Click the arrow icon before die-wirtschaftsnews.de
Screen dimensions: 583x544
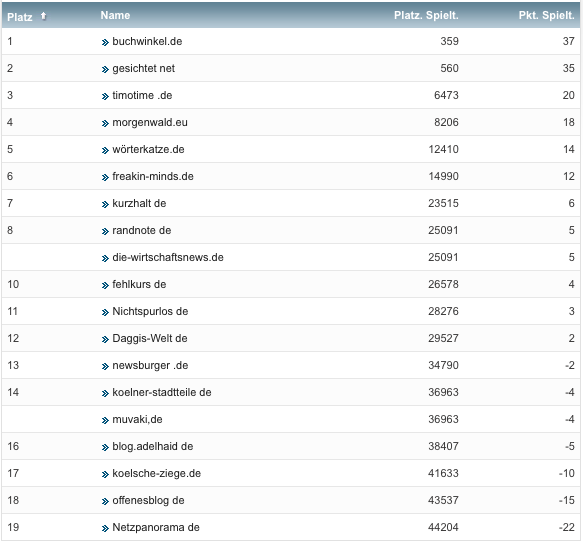point(105,258)
